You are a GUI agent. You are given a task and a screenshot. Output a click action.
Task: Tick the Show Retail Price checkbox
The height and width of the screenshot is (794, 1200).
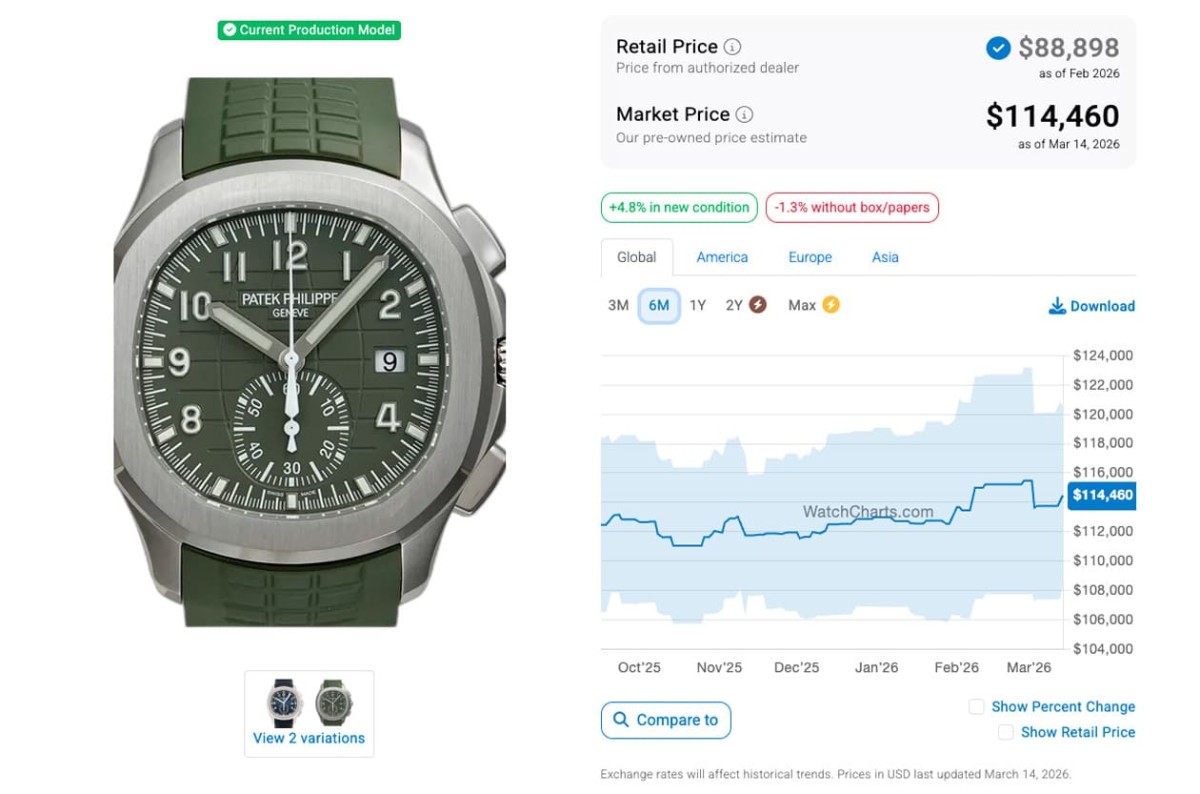click(1005, 733)
